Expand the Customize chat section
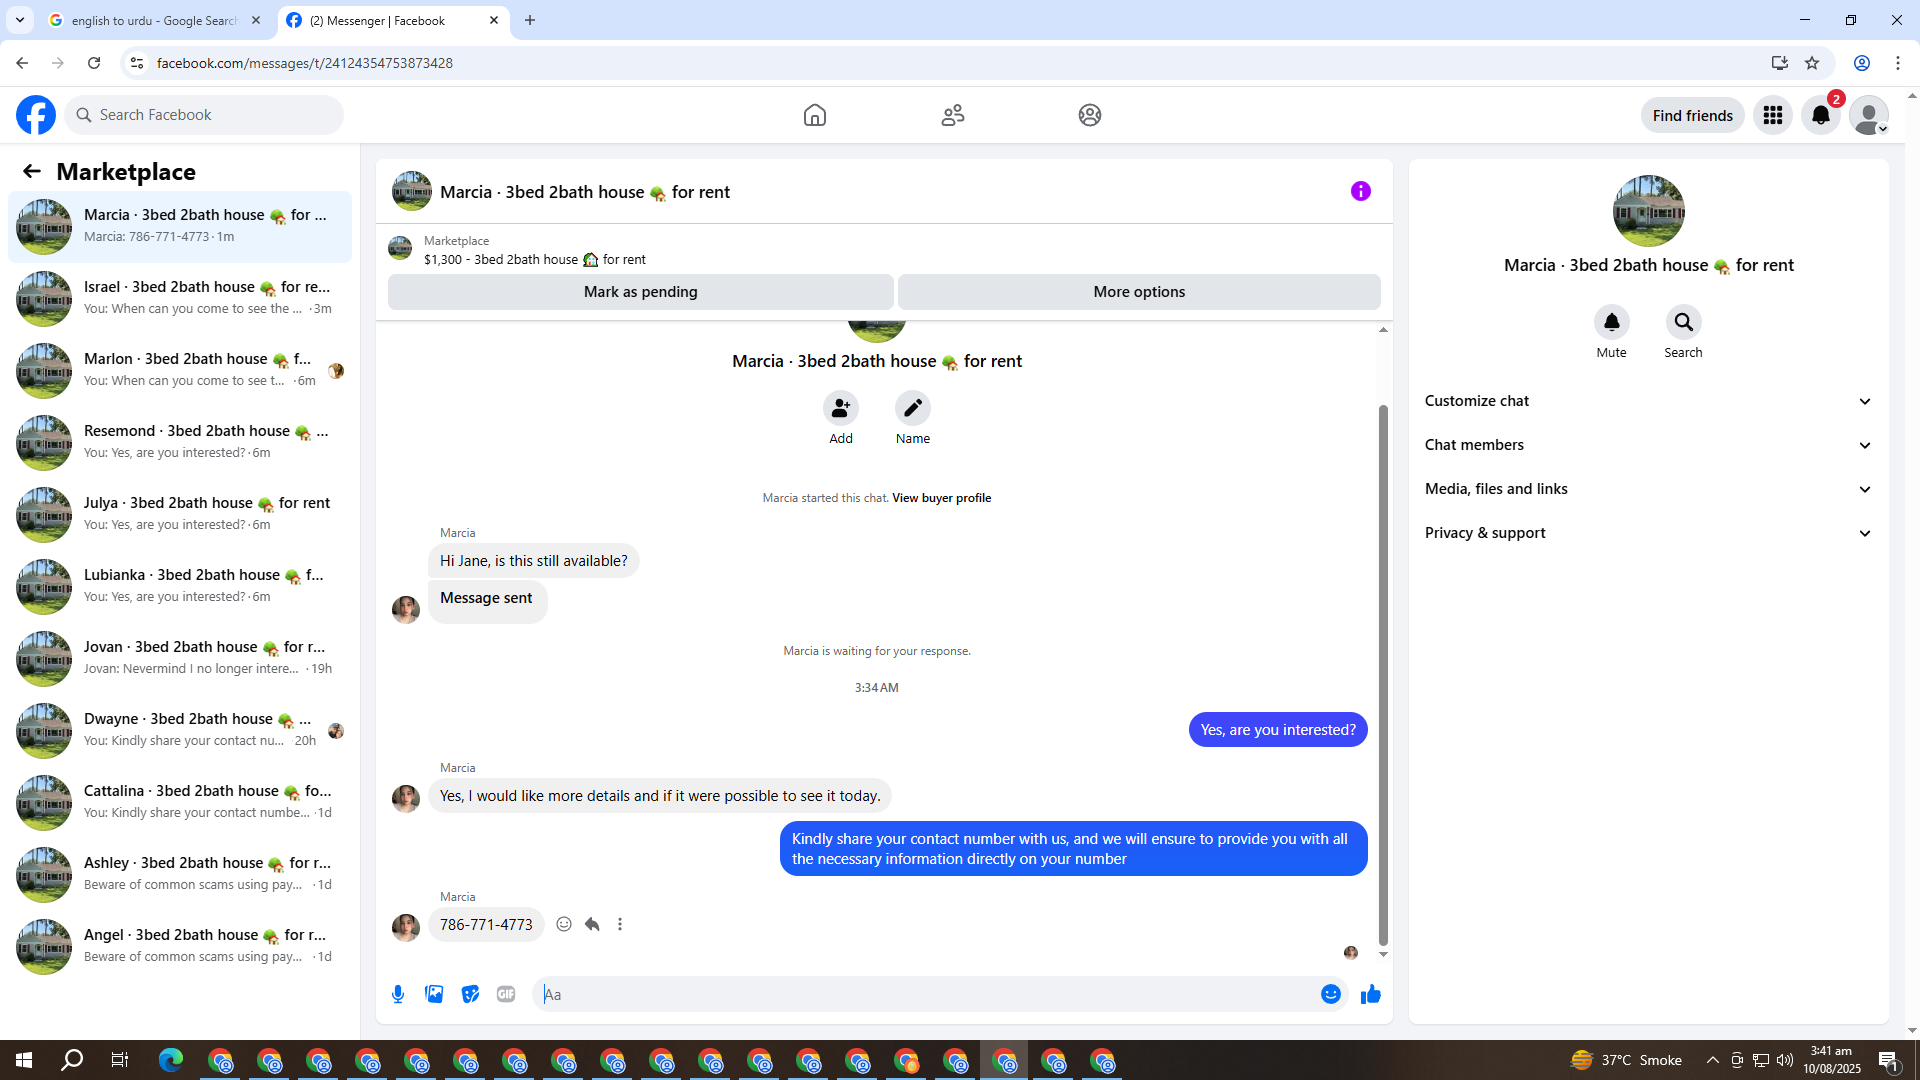Viewport: 1920px width, 1080px height. (x=1647, y=401)
